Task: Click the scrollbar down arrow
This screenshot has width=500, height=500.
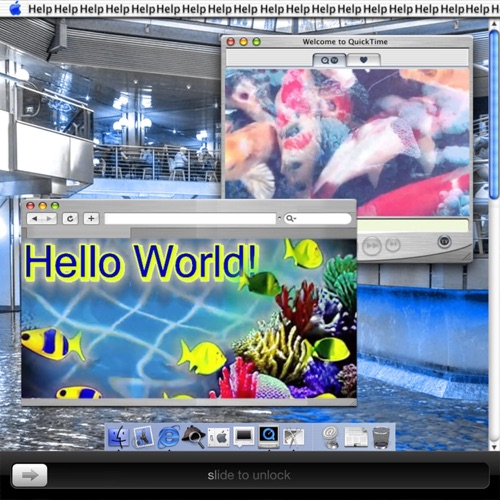Action: [x=494, y=446]
